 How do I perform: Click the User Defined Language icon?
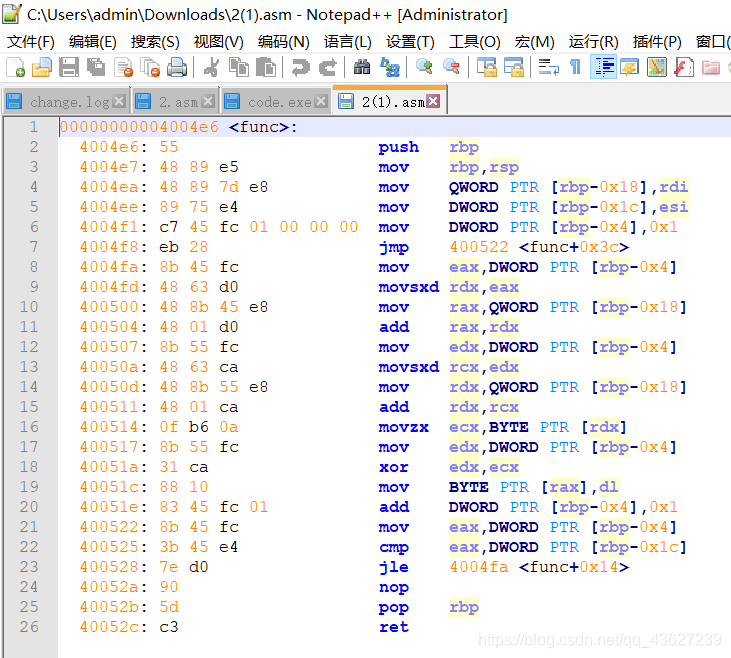coord(629,67)
